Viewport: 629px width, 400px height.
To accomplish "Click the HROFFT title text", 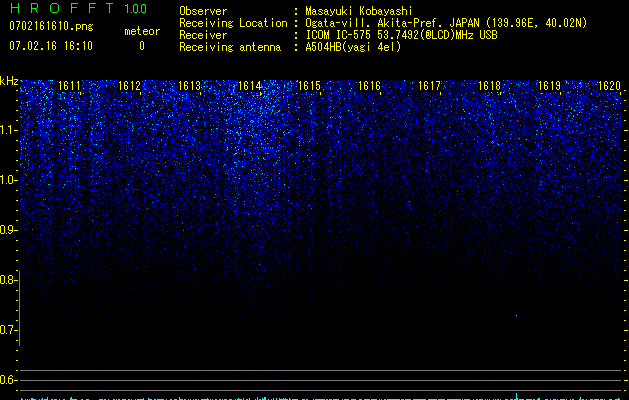I will [x=62, y=8].
